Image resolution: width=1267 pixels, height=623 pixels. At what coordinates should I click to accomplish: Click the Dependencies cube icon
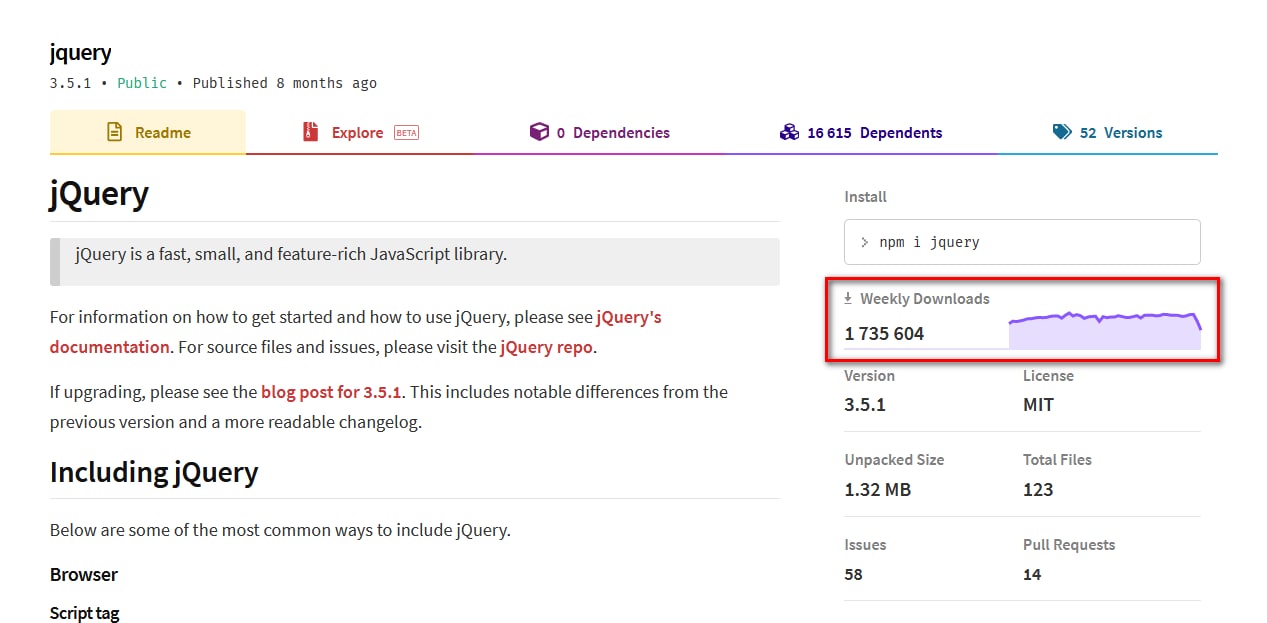click(x=539, y=132)
